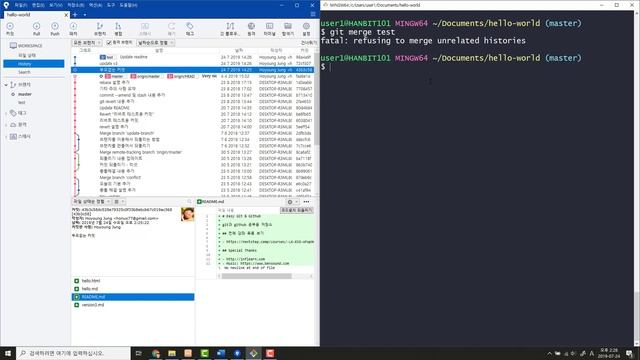Expand the Remotes section in sidebar
This screenshot has width=640, height=360.
point(6,124)
